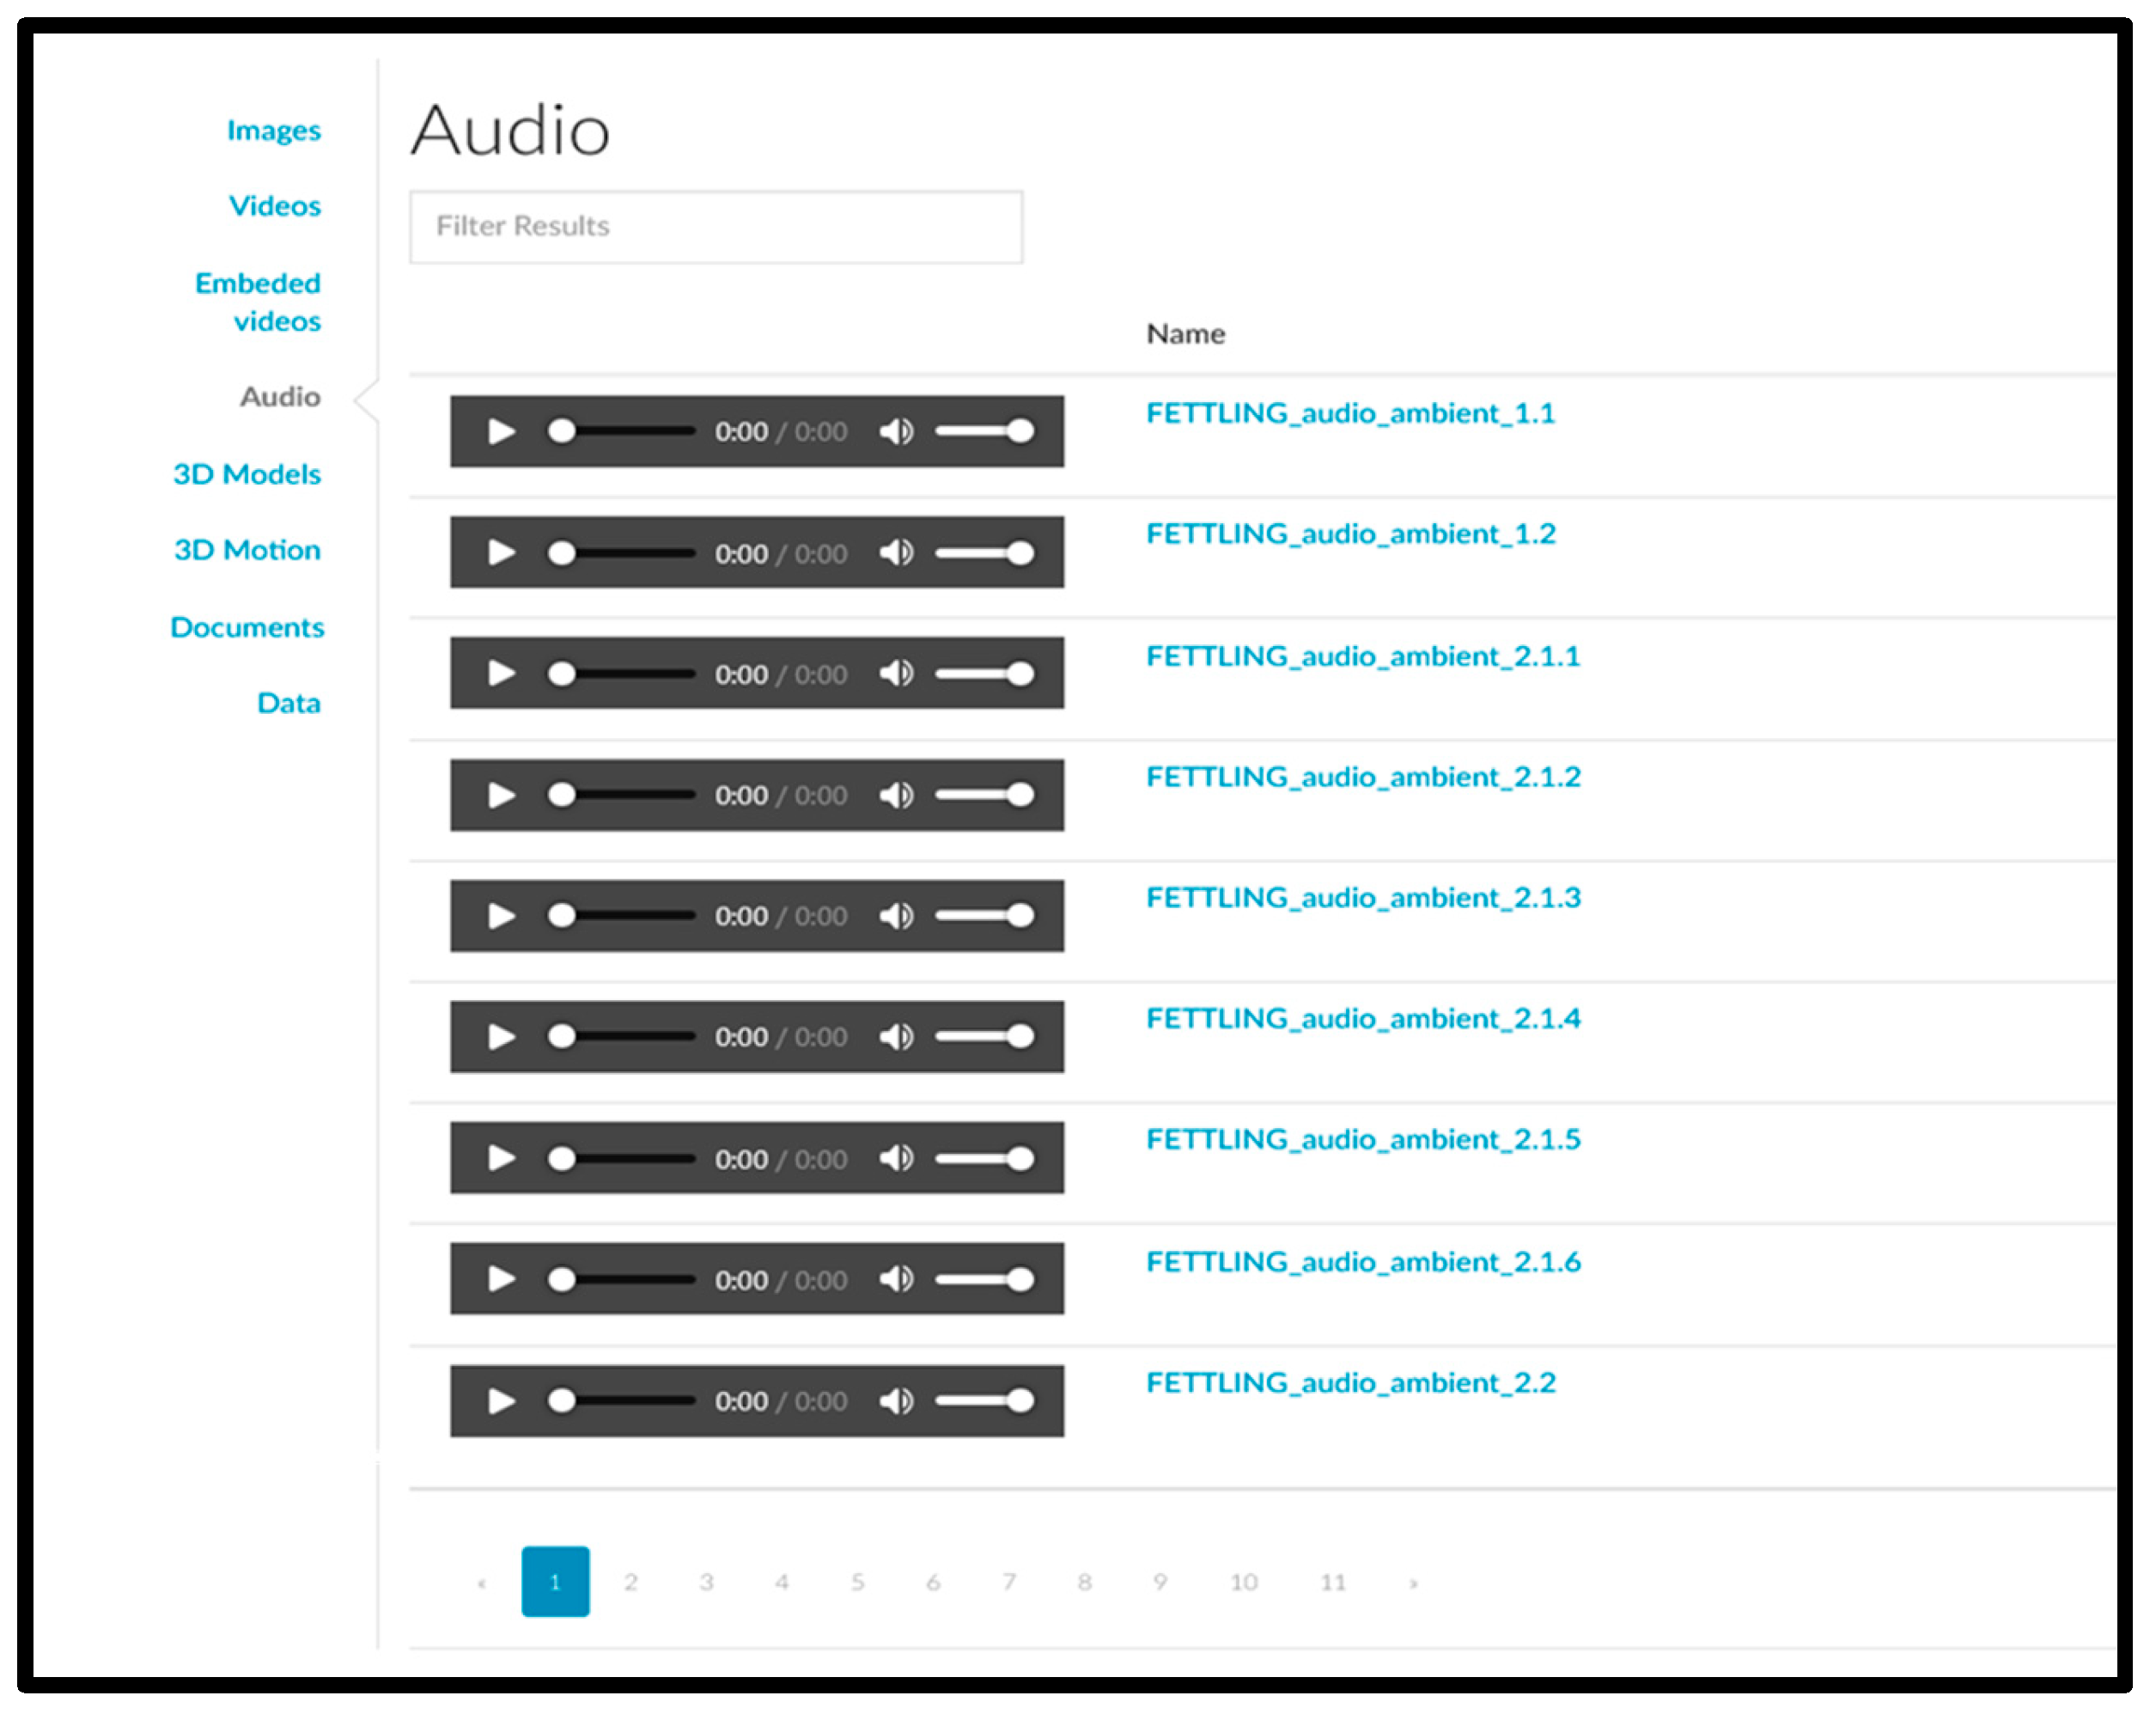
Task: Start playback of the FETTLING_audio_ambient_2.2 track
Action: click(501, 1401)
